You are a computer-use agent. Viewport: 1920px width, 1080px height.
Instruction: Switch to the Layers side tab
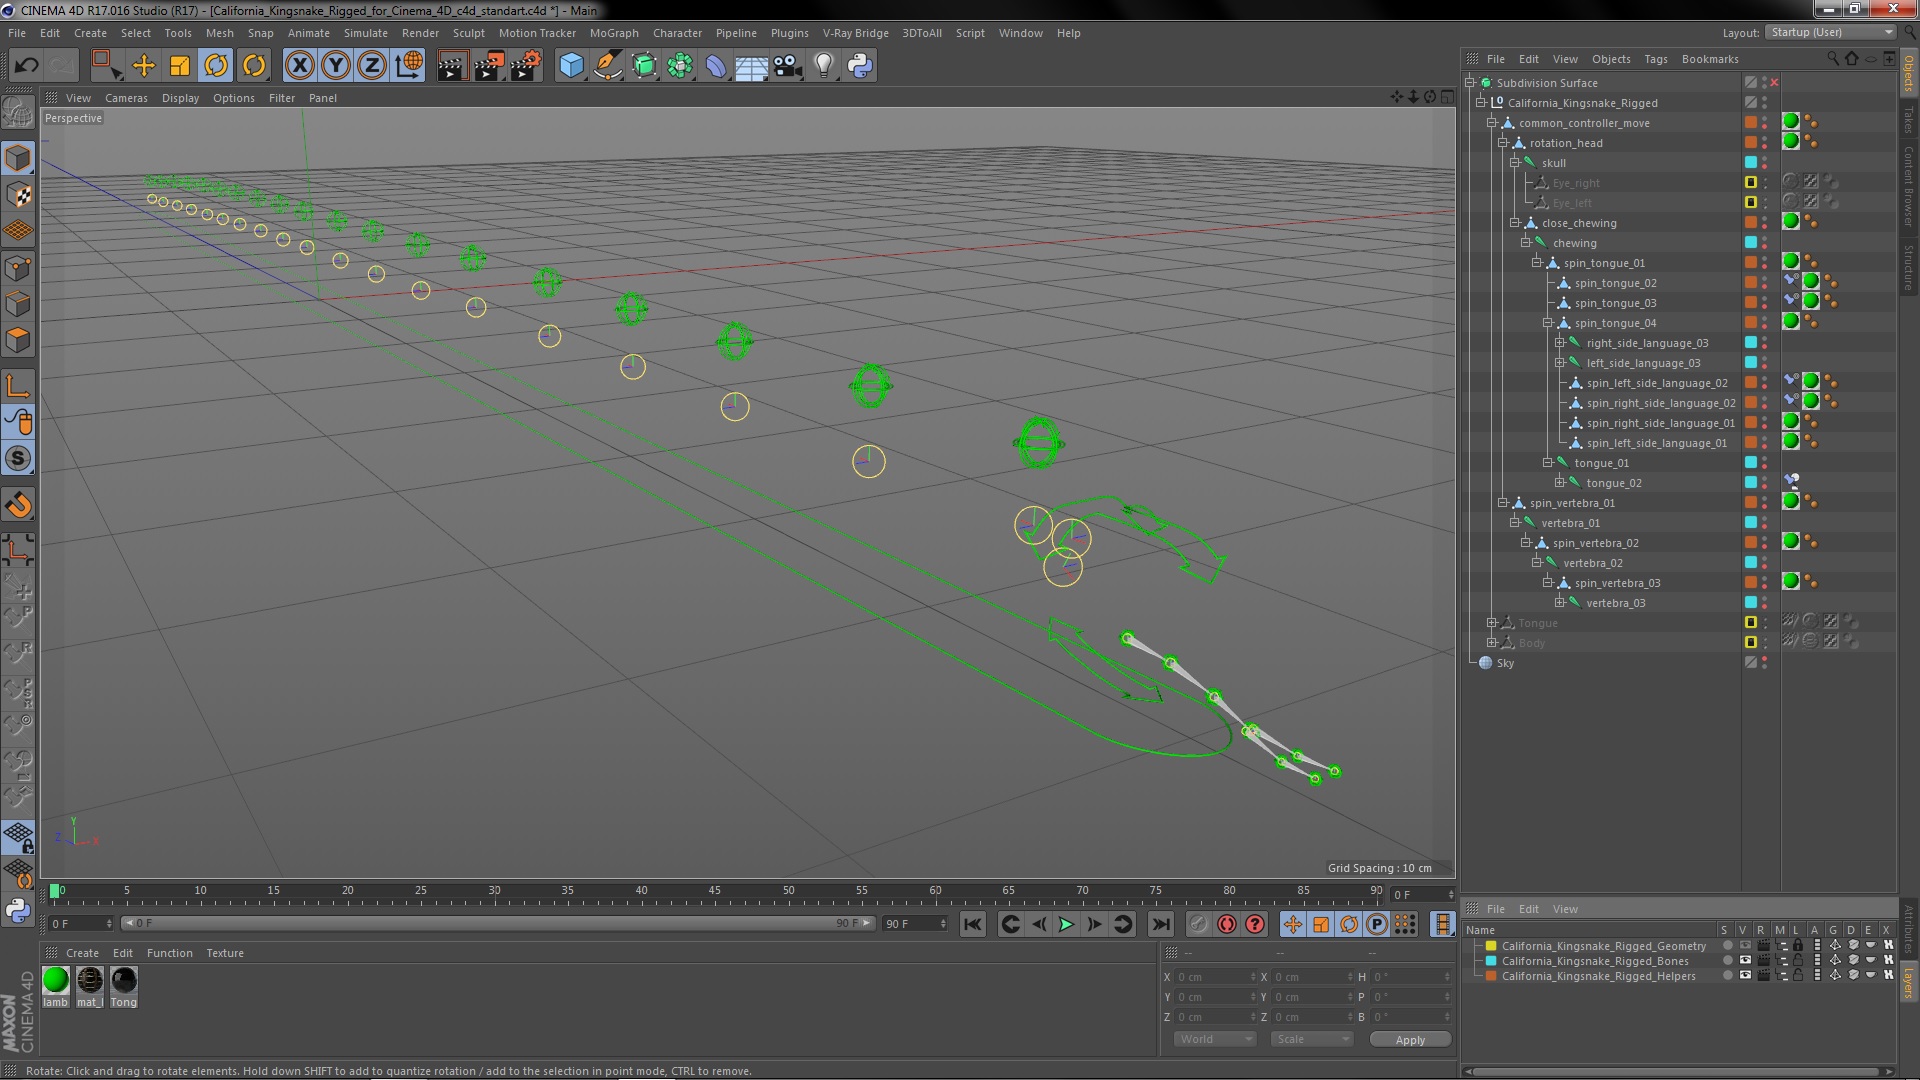coord(1908,982)
